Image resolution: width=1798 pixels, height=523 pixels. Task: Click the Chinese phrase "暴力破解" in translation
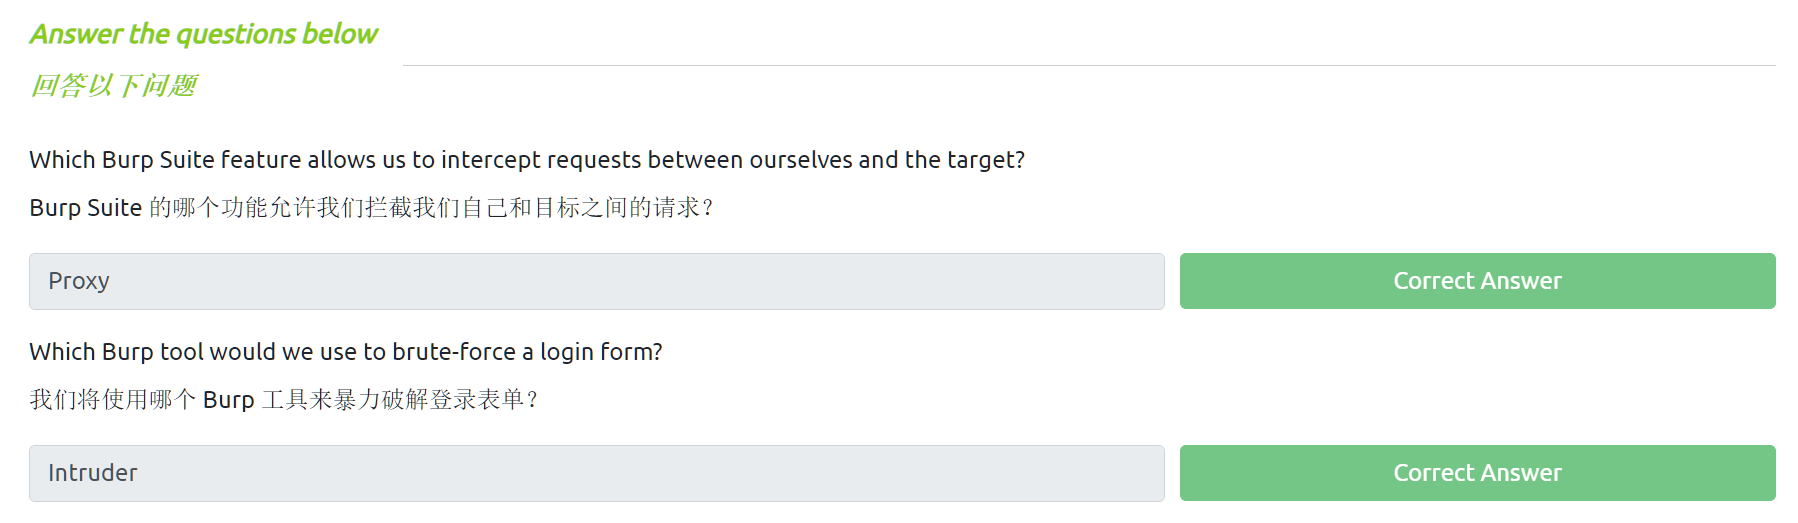click(381, 400)
